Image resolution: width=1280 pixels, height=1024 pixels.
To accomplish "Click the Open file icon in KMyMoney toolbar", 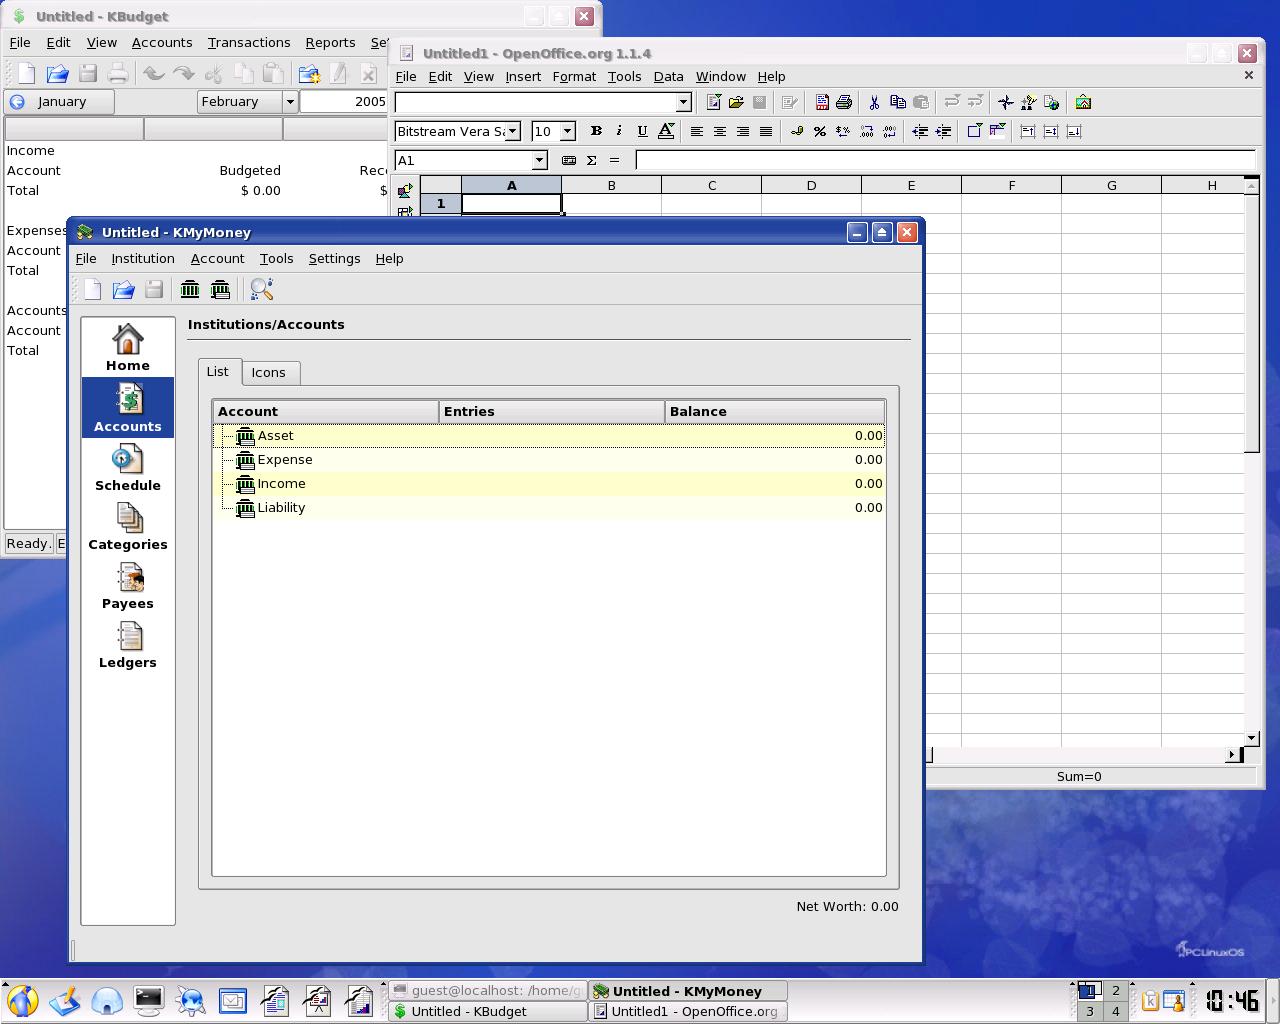I will (x=123, y=290).
